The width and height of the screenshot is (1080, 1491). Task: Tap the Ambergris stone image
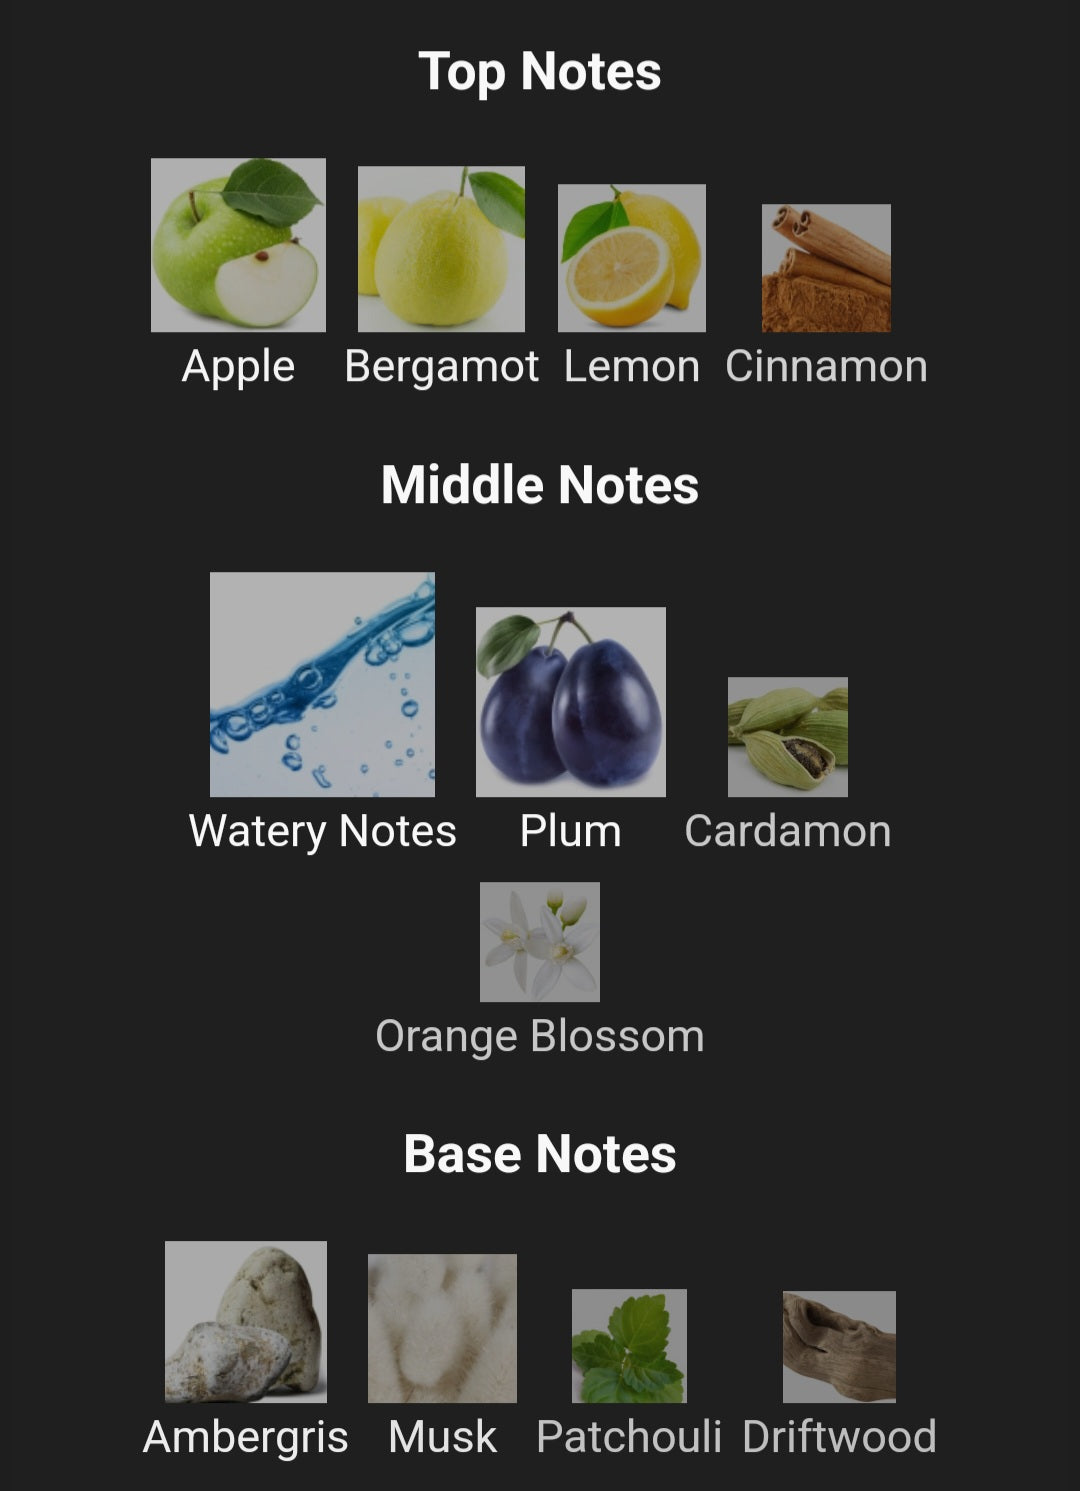point(245,1321)
